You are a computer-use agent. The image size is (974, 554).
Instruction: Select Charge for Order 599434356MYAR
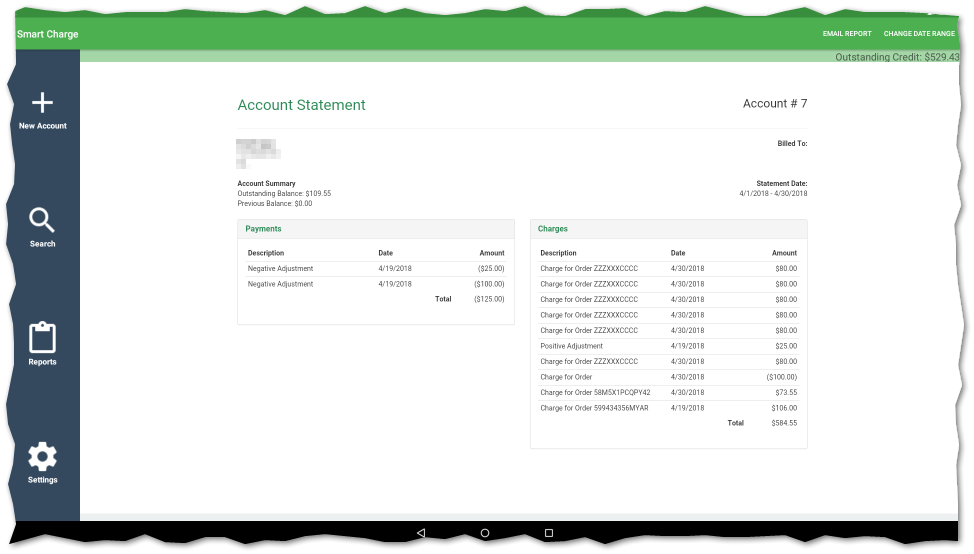click(669, 408)
